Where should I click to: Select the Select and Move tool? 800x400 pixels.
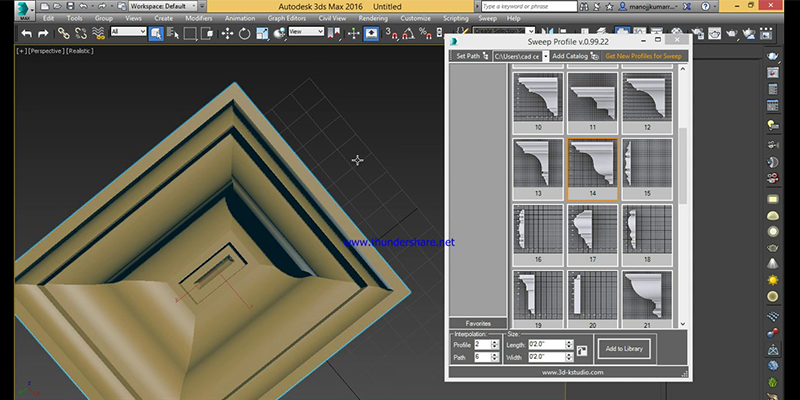228,34
